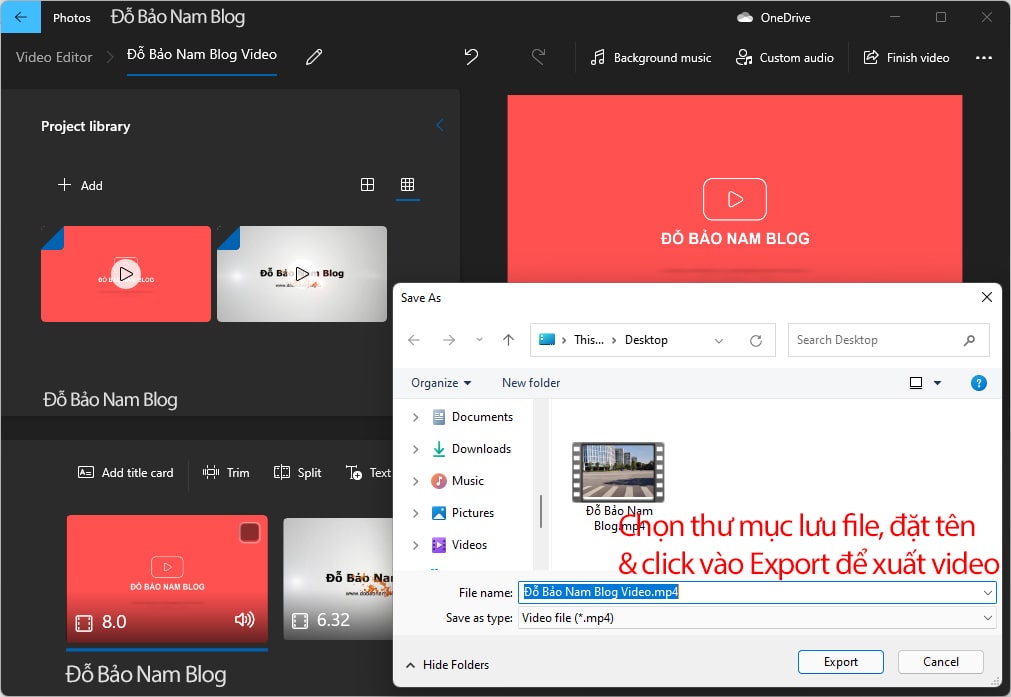Expand the Pictures tree node
The height and width of the screenshot is (697, 1011).
(415, 513)
